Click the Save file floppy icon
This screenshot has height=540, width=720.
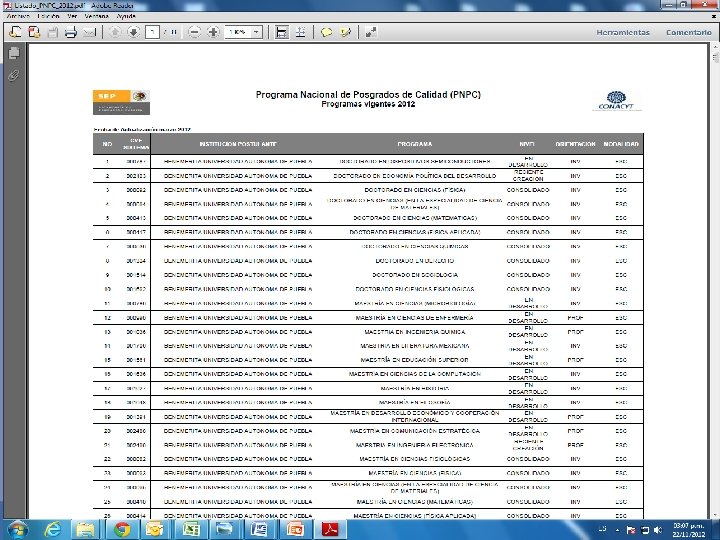52,32
